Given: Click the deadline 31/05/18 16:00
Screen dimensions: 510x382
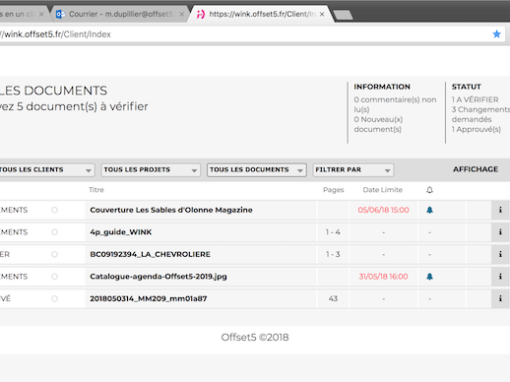Looking at the screenshot, I should [x=383, y=276].
